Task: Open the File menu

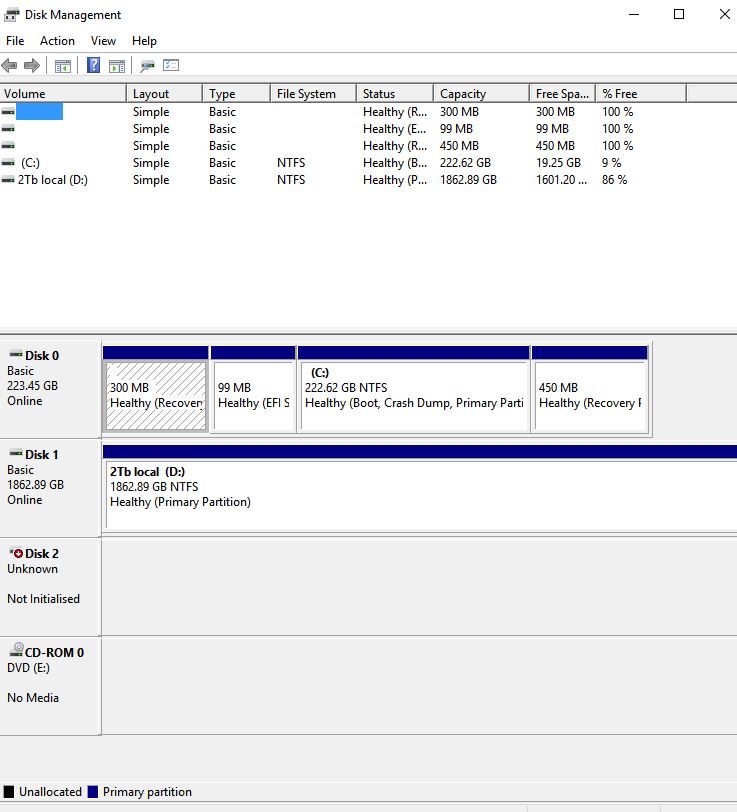Action: [15, 41]
